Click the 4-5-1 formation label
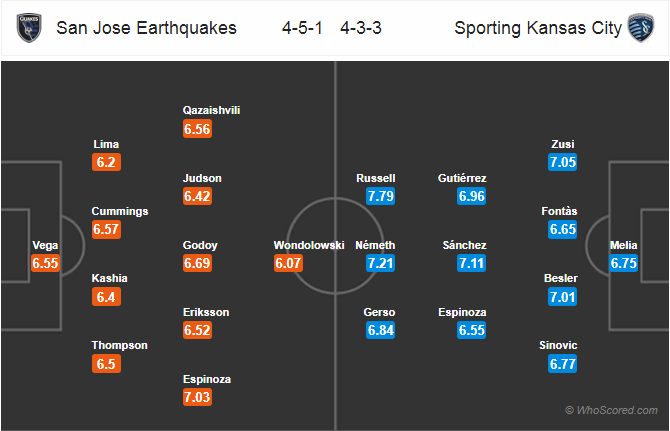This screenshot has width=670, height=431. (302, 28)
